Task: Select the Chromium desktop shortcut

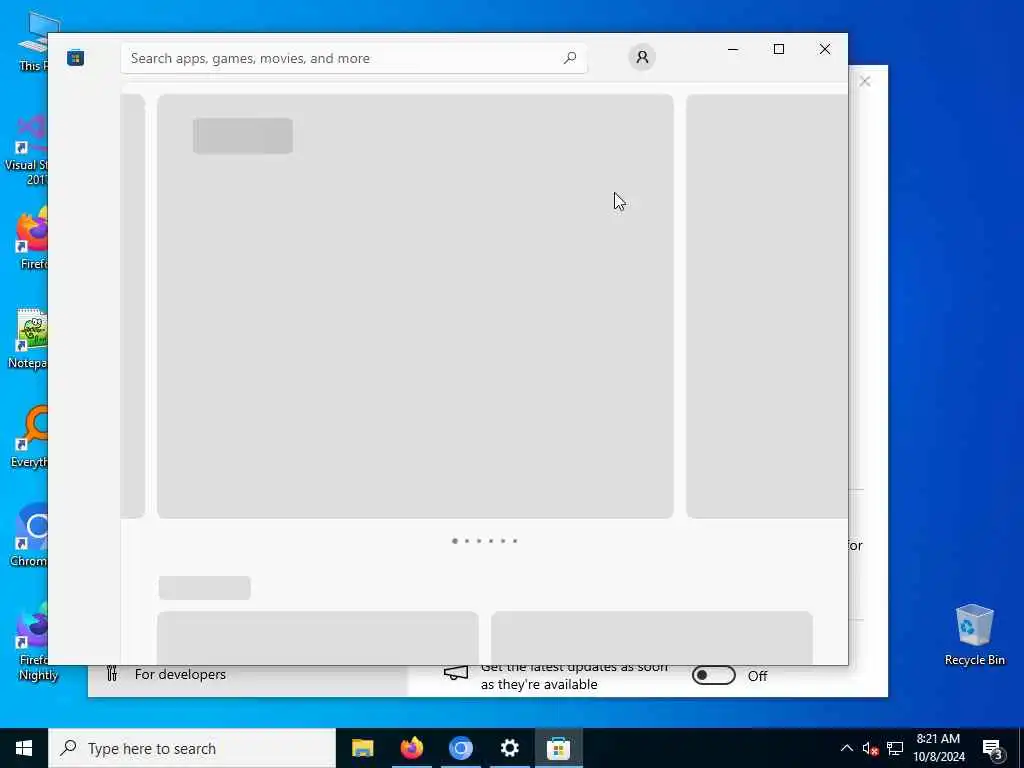Action: coord(29,536)
